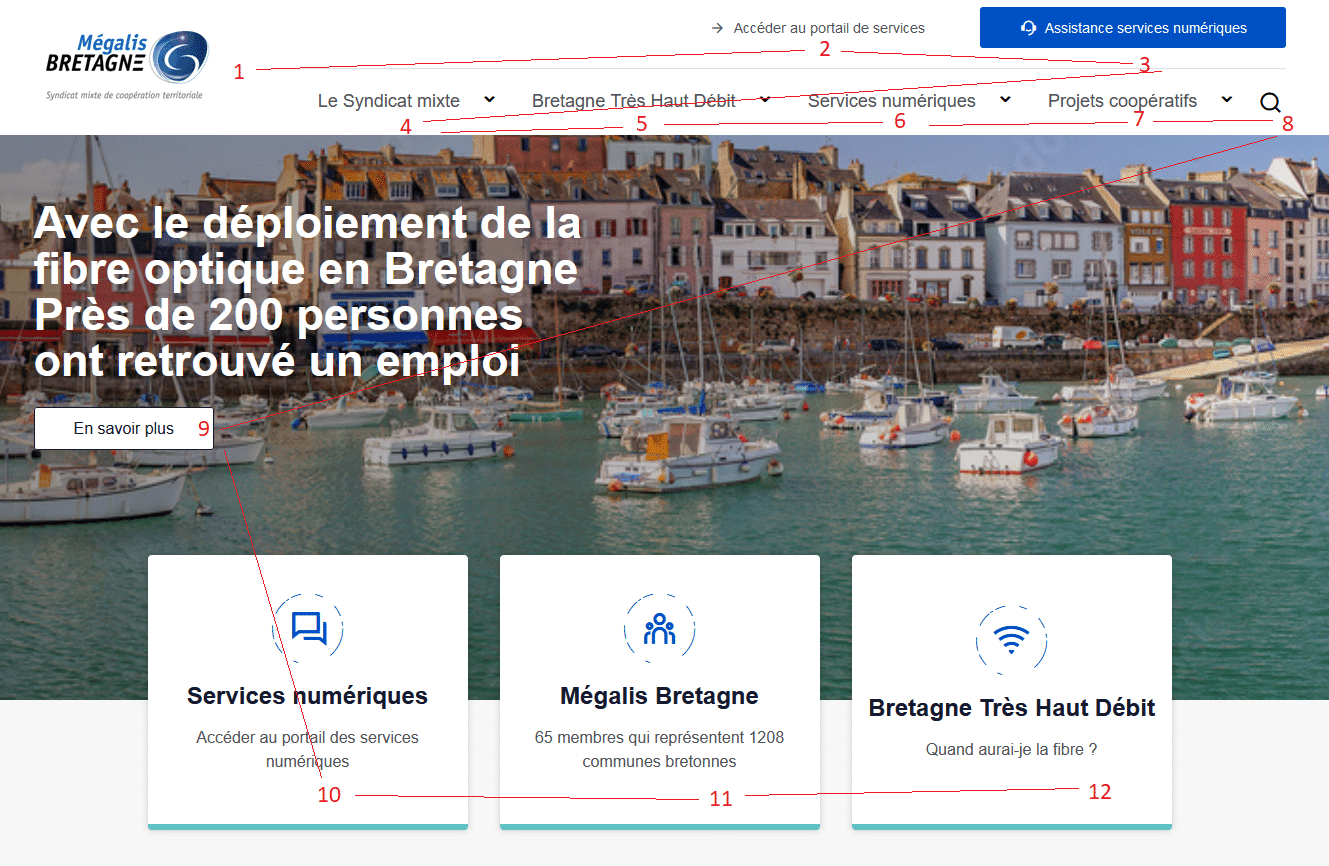Click the people group icon in Mégalis Bretagne card
The image size is (1329, 866).
(660, 629)
